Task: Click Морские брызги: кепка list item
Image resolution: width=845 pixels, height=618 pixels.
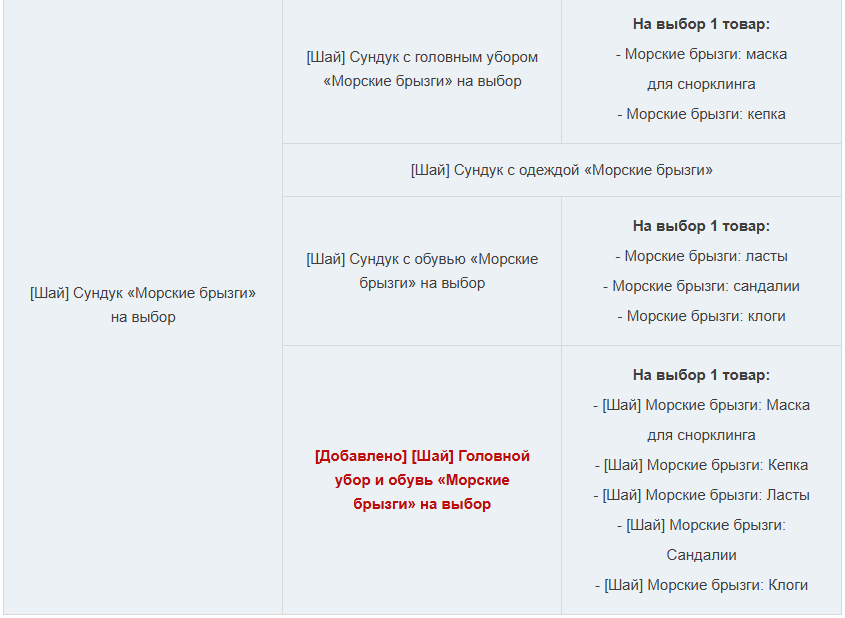Action: tap(701, 114)
